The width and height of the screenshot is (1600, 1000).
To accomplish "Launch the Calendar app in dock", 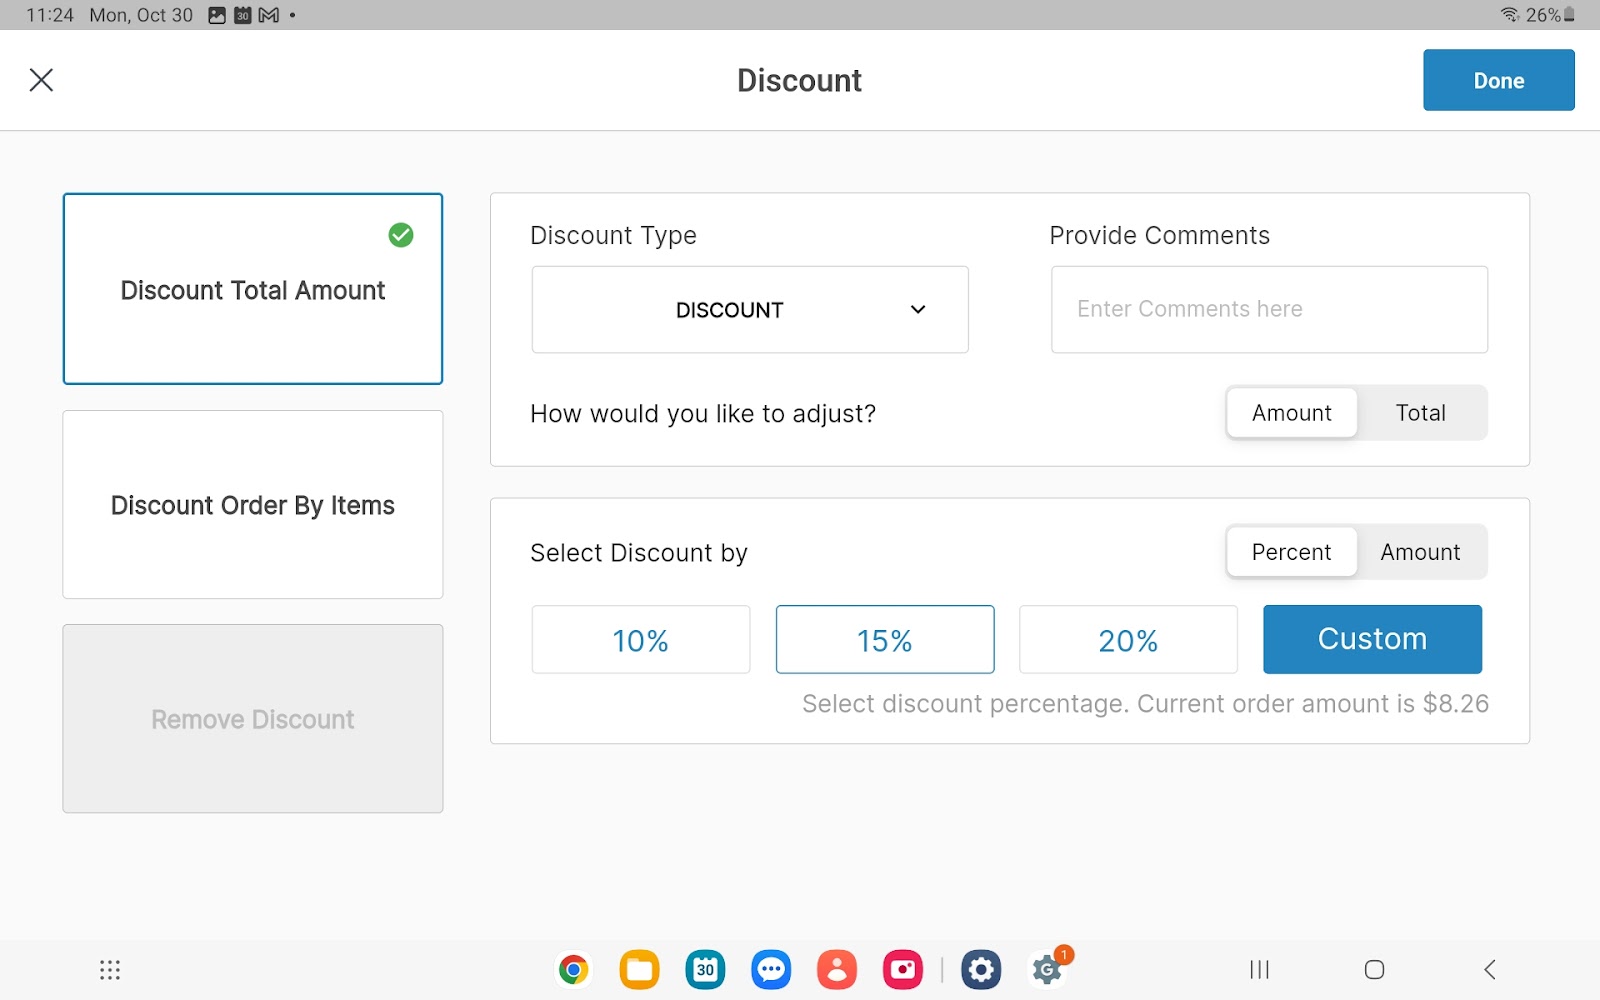I will pyautogui.click(x=705, y=969).
